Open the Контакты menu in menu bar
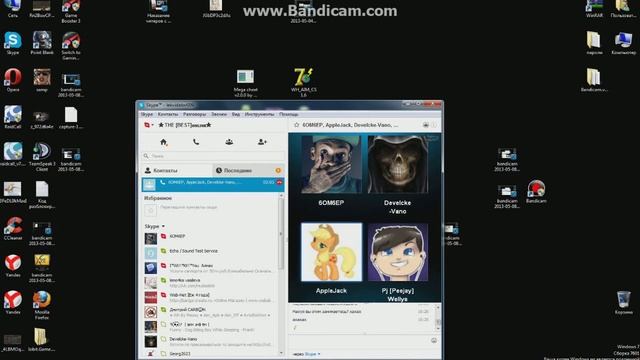640x360 pixels. coord(168,114)
